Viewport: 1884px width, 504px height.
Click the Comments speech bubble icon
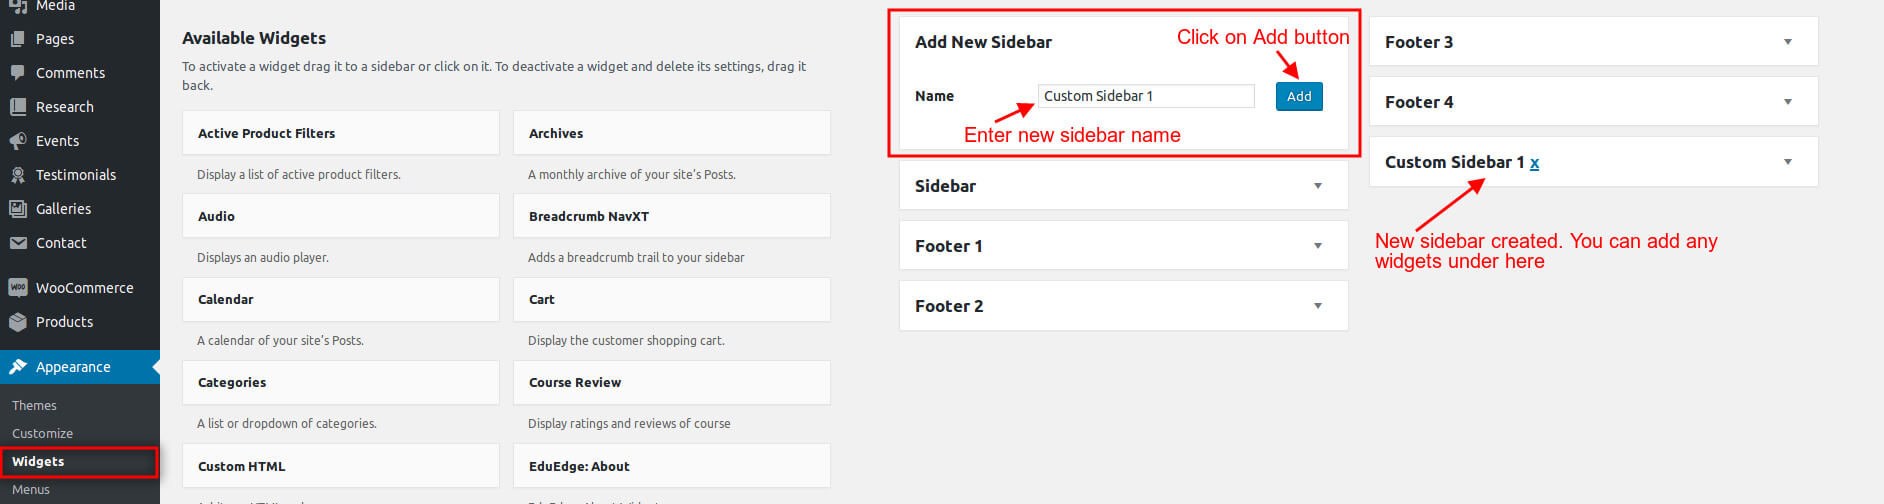[17, 73]
